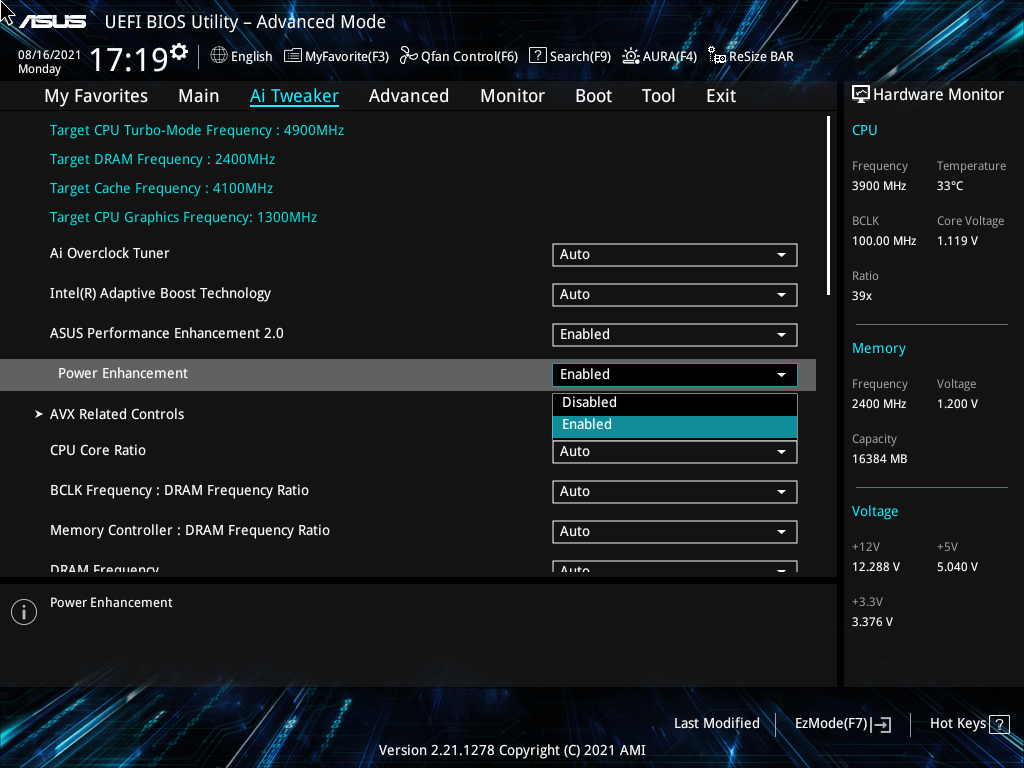Click Last Modified button
This screenshot has width=1024, height=768.
coord(716,724)
